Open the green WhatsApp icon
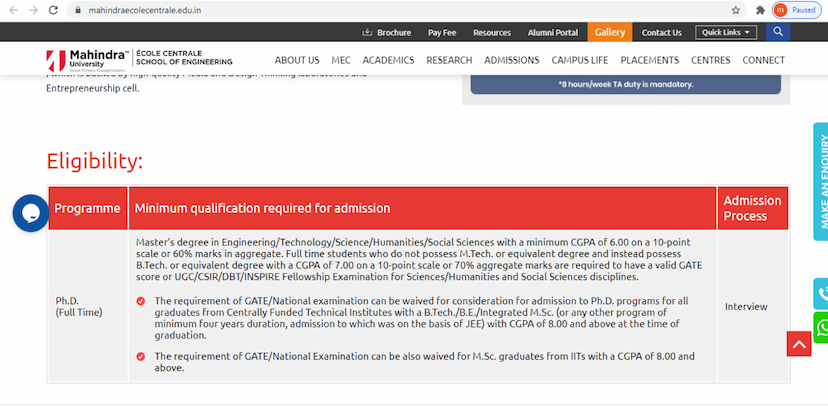 coord(821,328)
